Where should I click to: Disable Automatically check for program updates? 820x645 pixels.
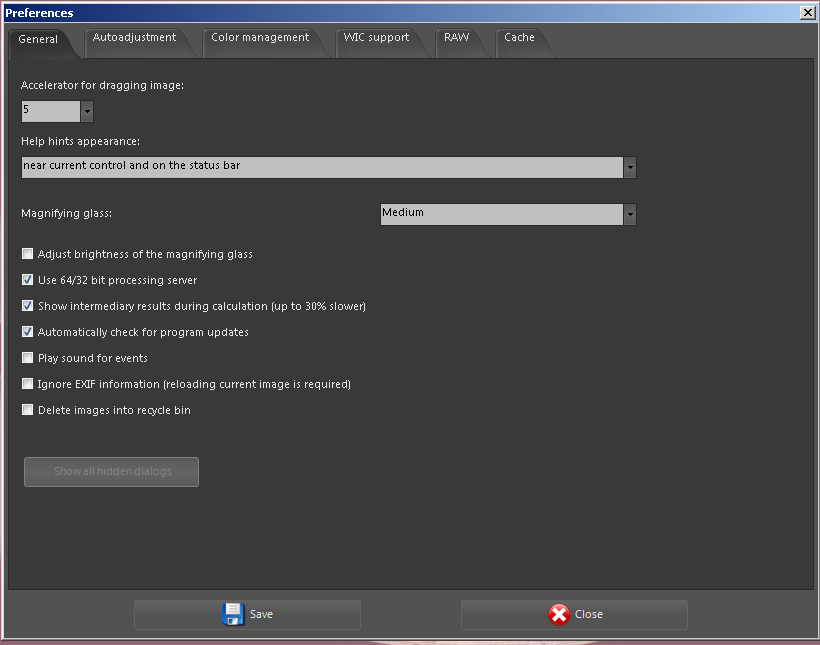27,332
